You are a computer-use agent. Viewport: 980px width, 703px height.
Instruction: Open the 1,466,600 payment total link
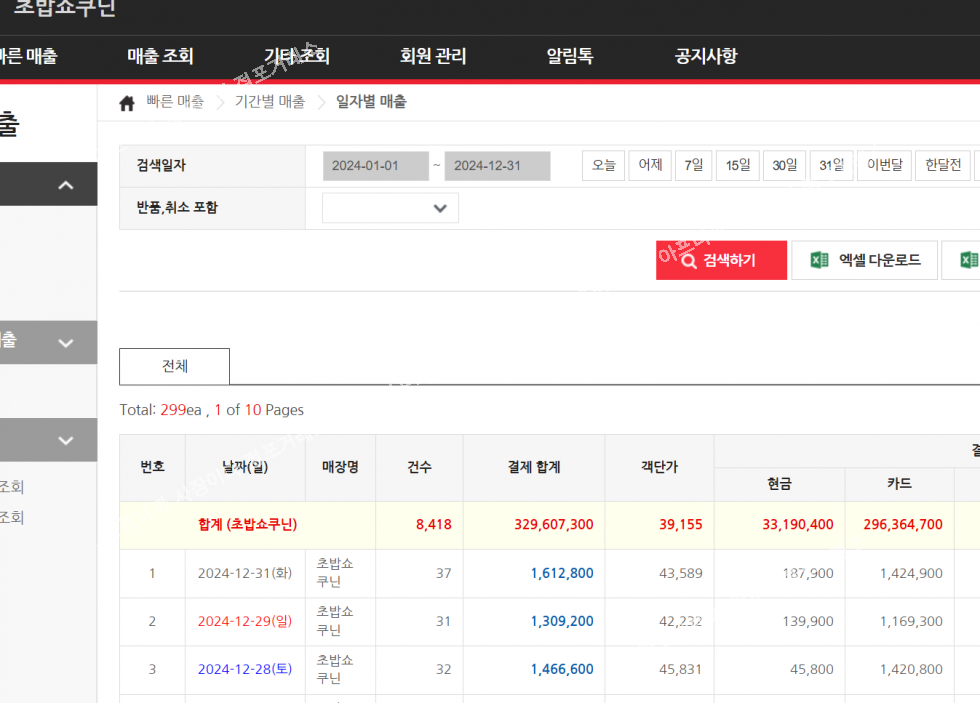(x=562, y=669)
